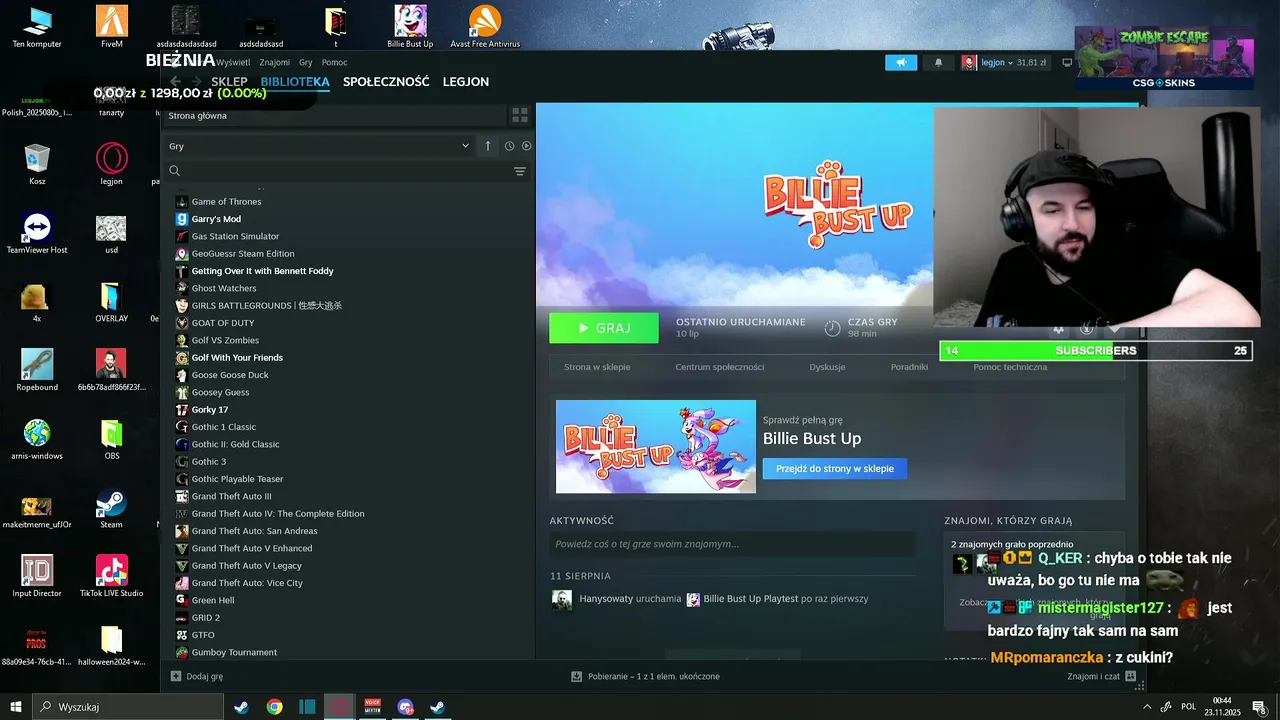Open Strona w sklepie link

coord(597,367)
